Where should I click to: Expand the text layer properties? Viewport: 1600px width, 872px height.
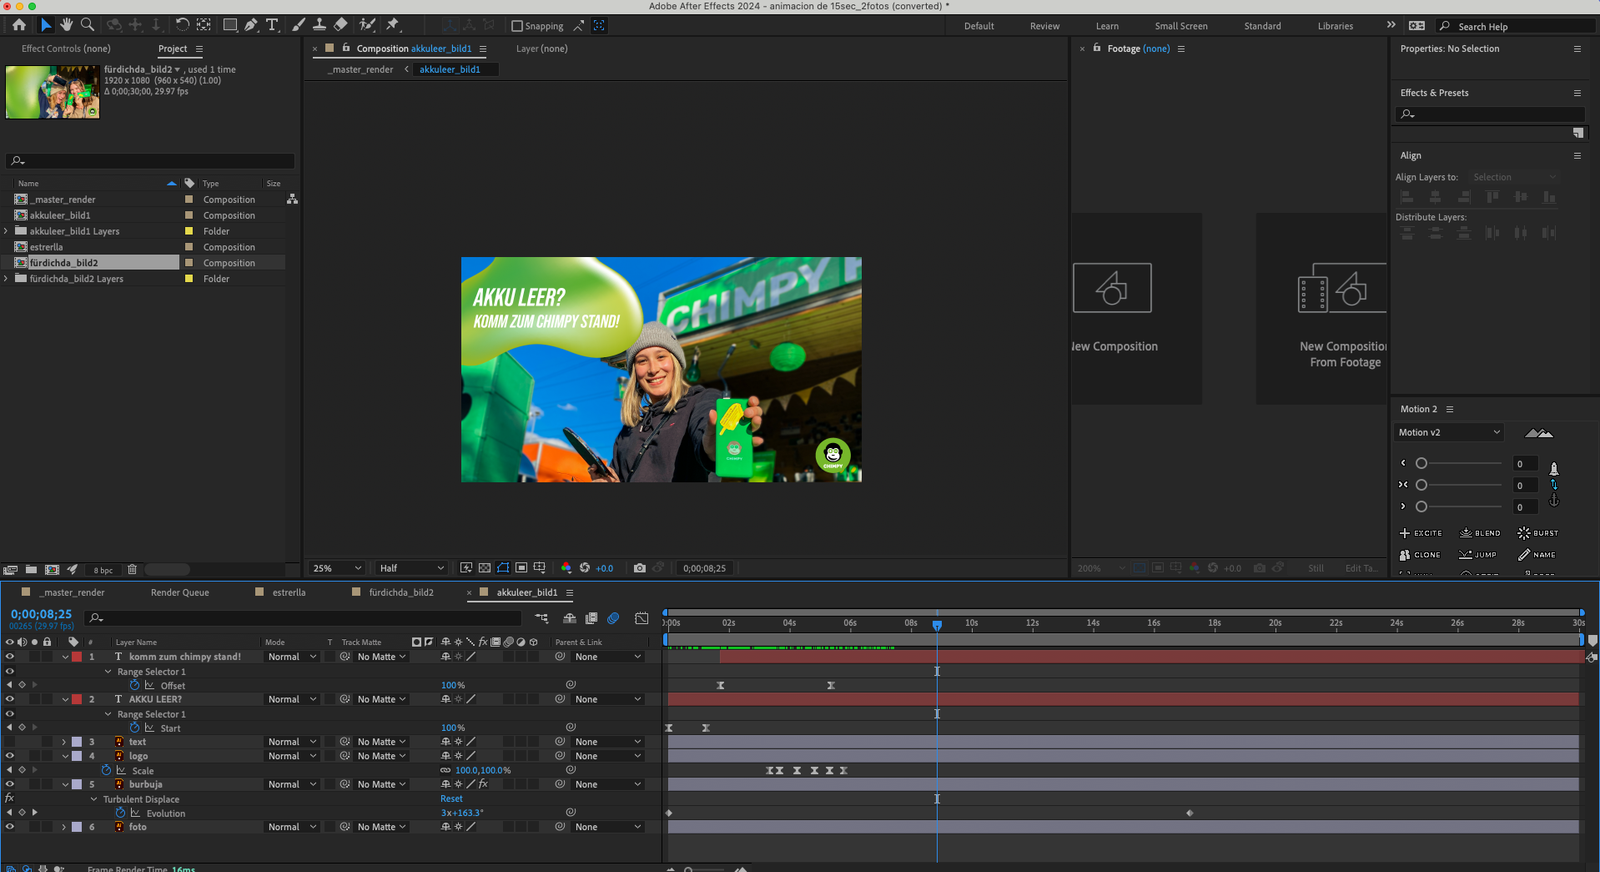pos(64,742)
